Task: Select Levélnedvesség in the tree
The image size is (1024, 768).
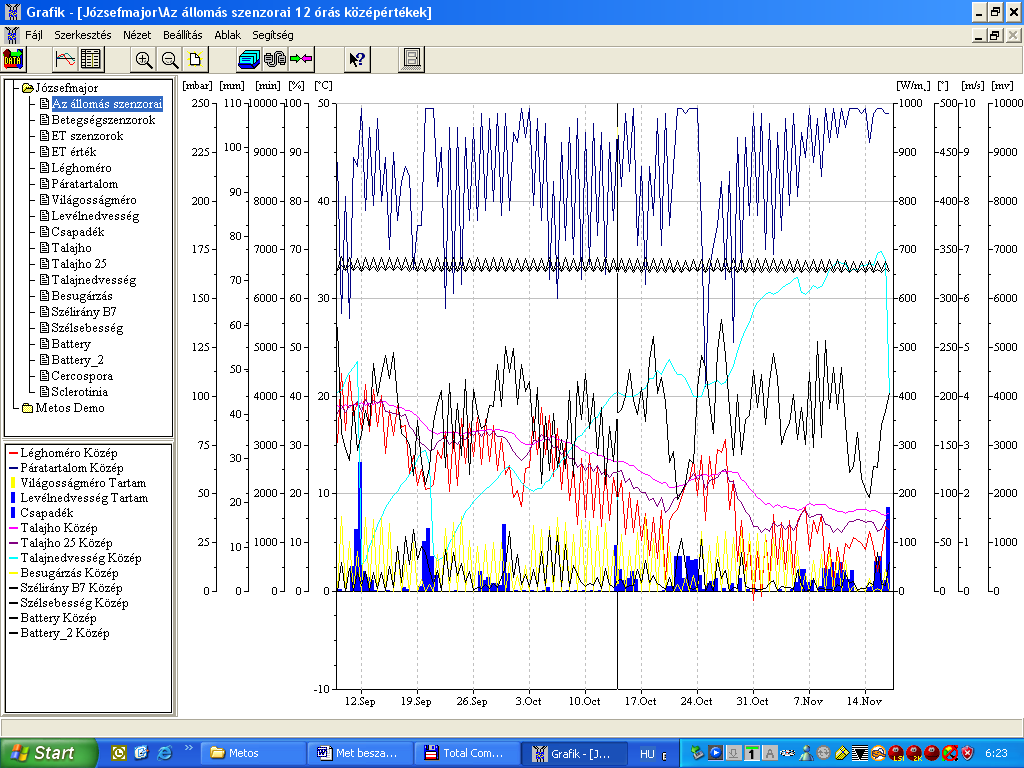Action: click(x=95, y=216)
